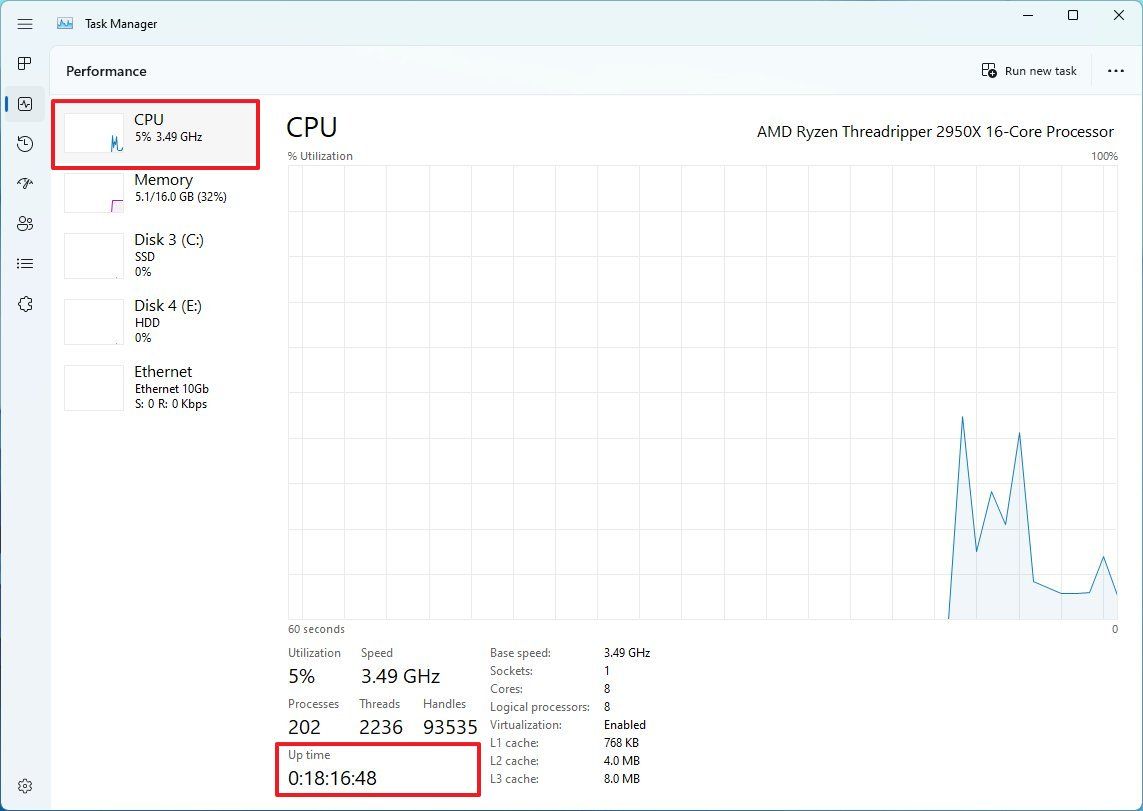Open the three-dot more options menu

[x=1115, y=71]
